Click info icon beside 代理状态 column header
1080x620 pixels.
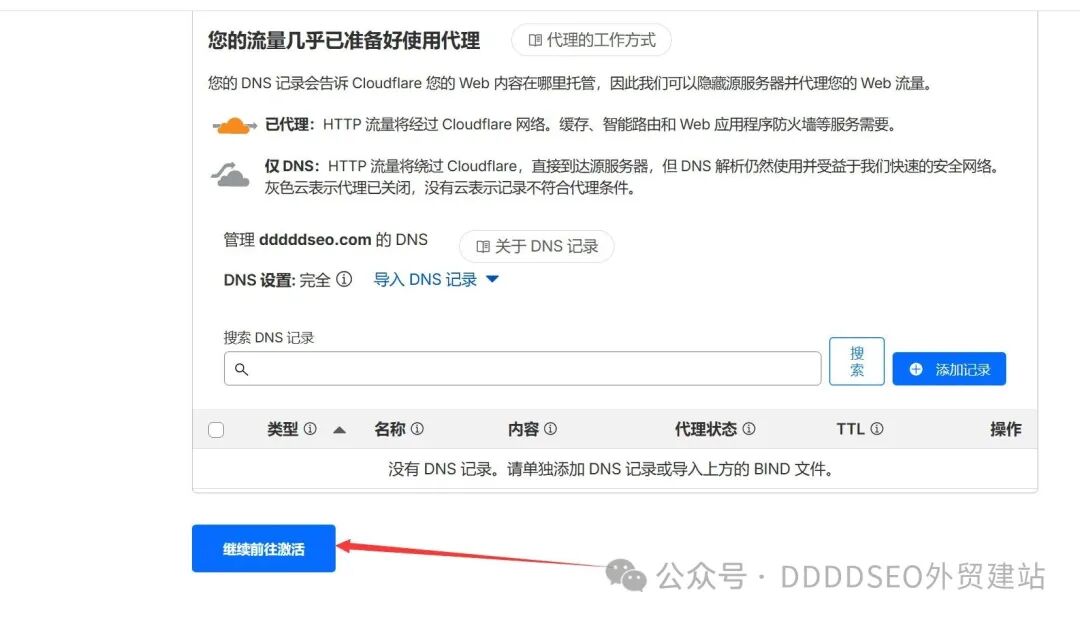click(749, 428)
